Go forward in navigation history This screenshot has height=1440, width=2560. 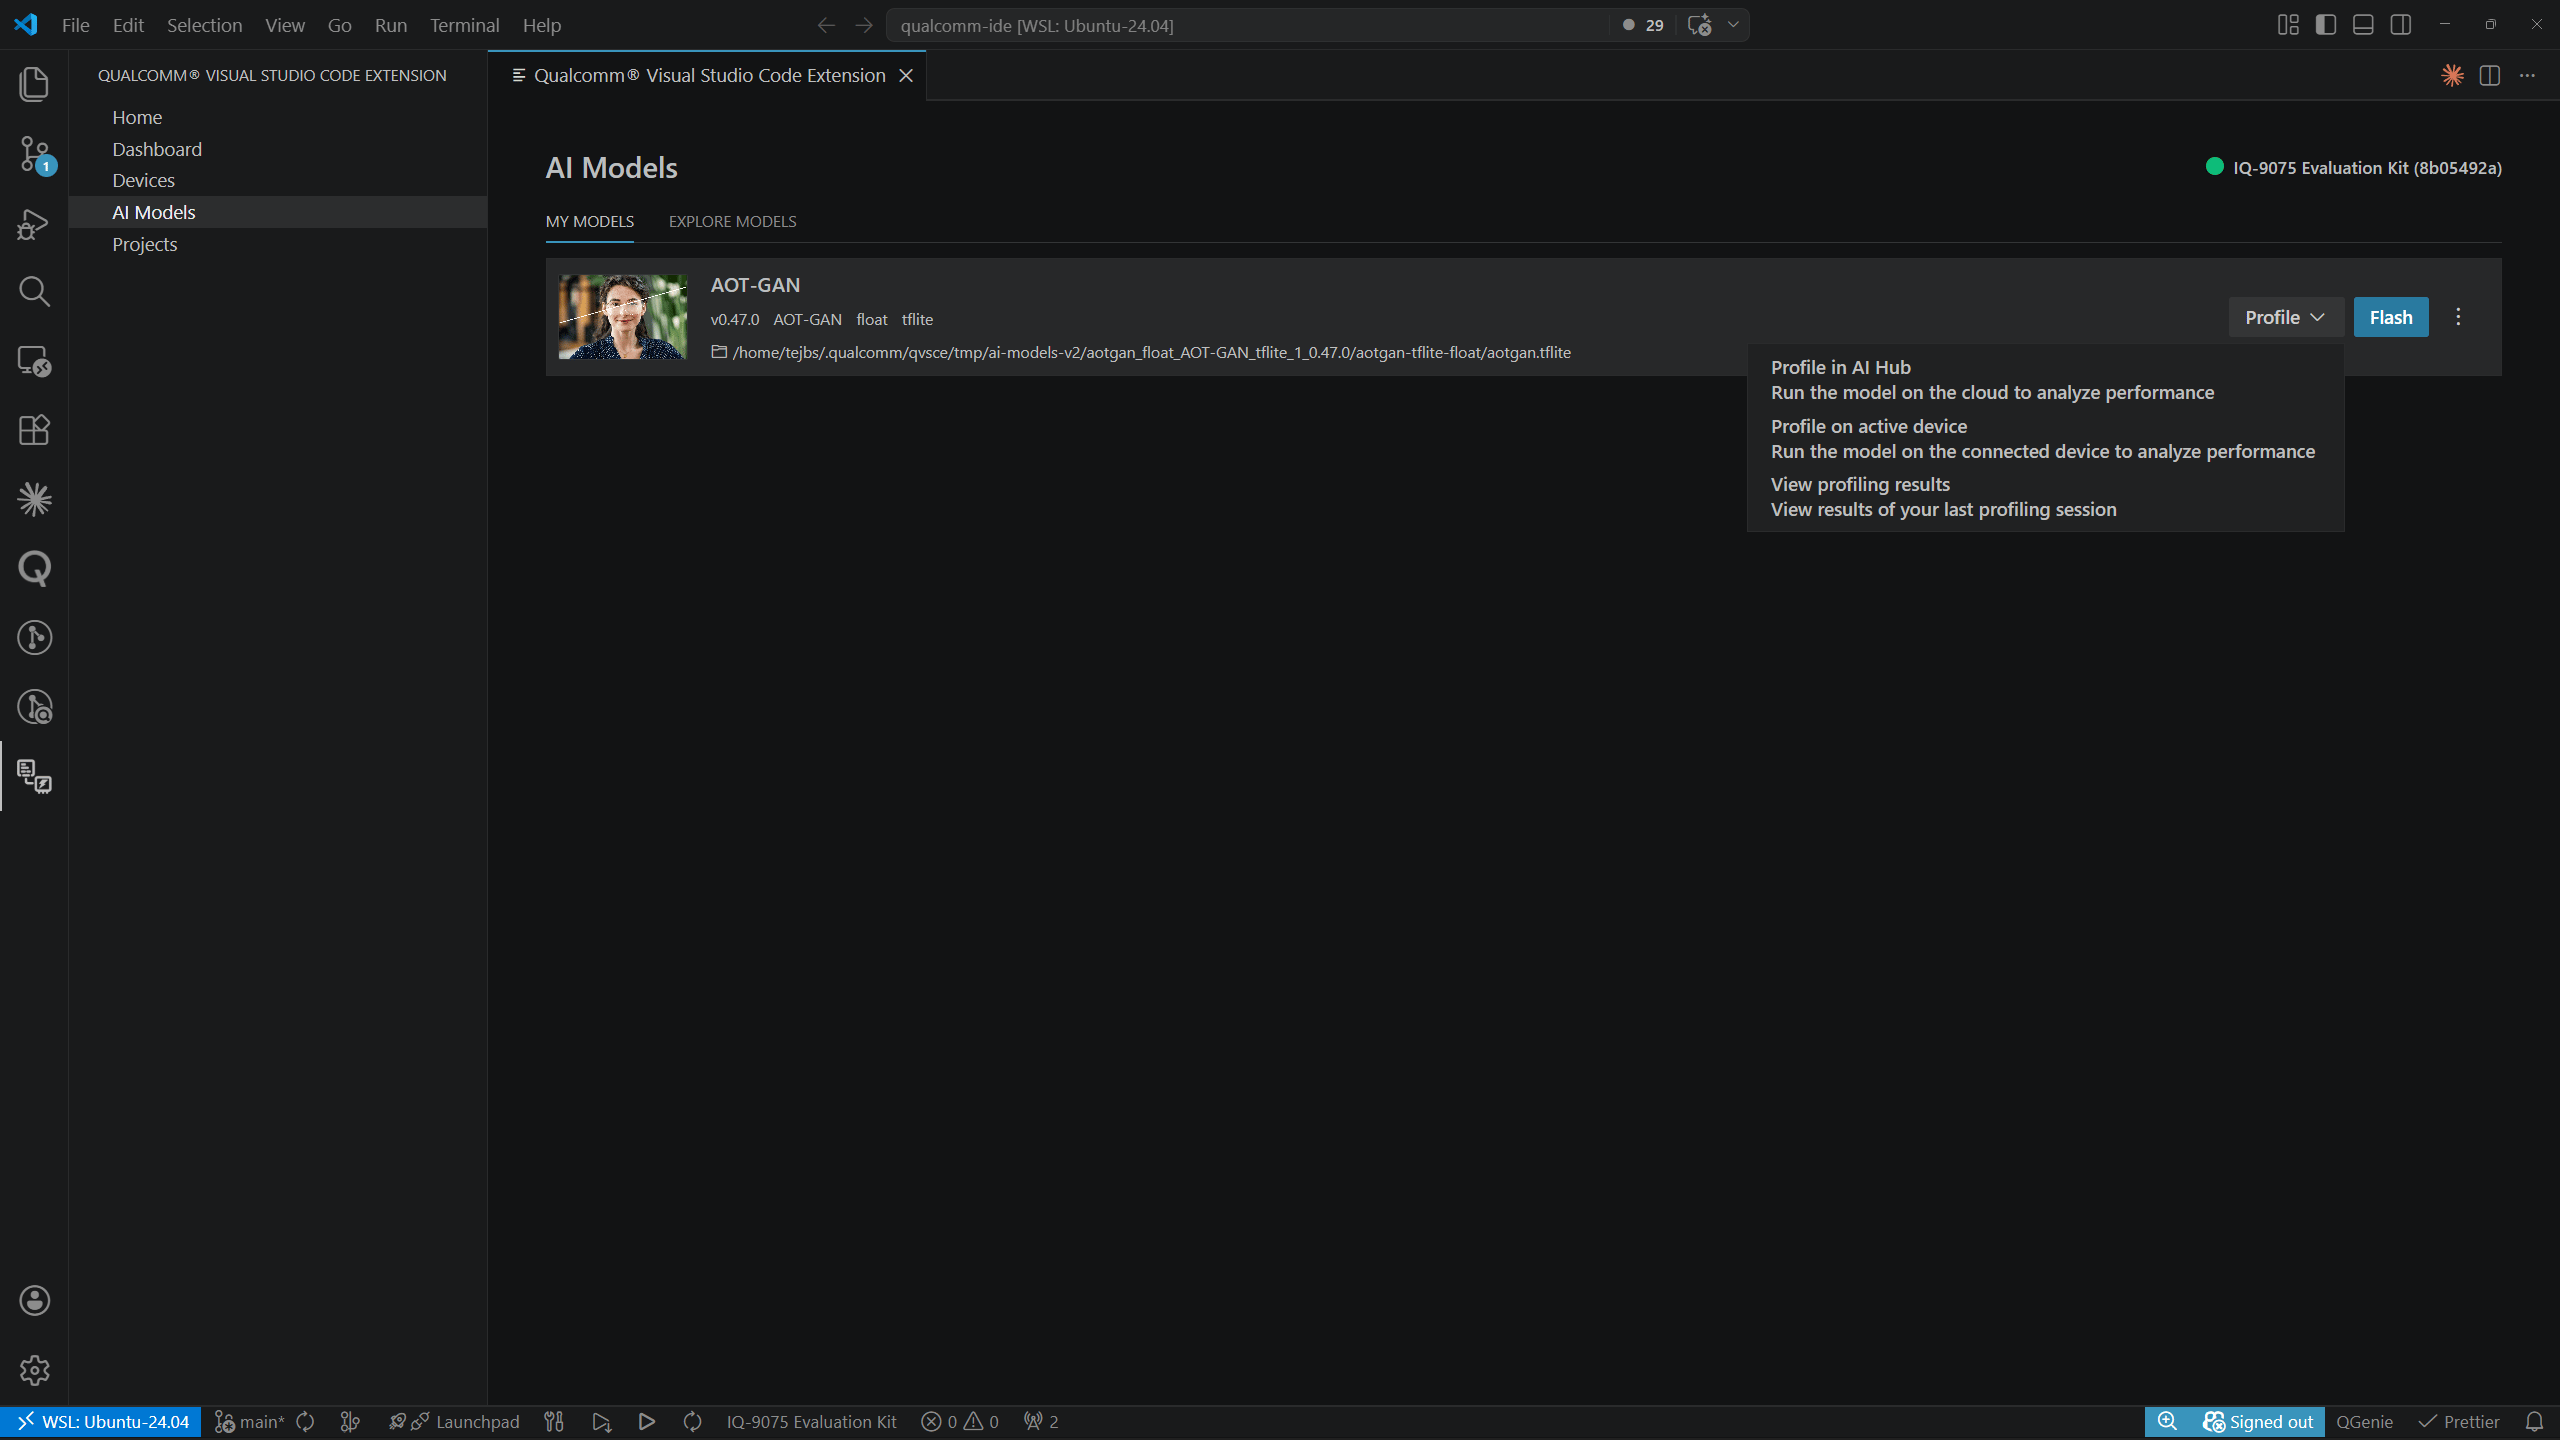point(864,25)
